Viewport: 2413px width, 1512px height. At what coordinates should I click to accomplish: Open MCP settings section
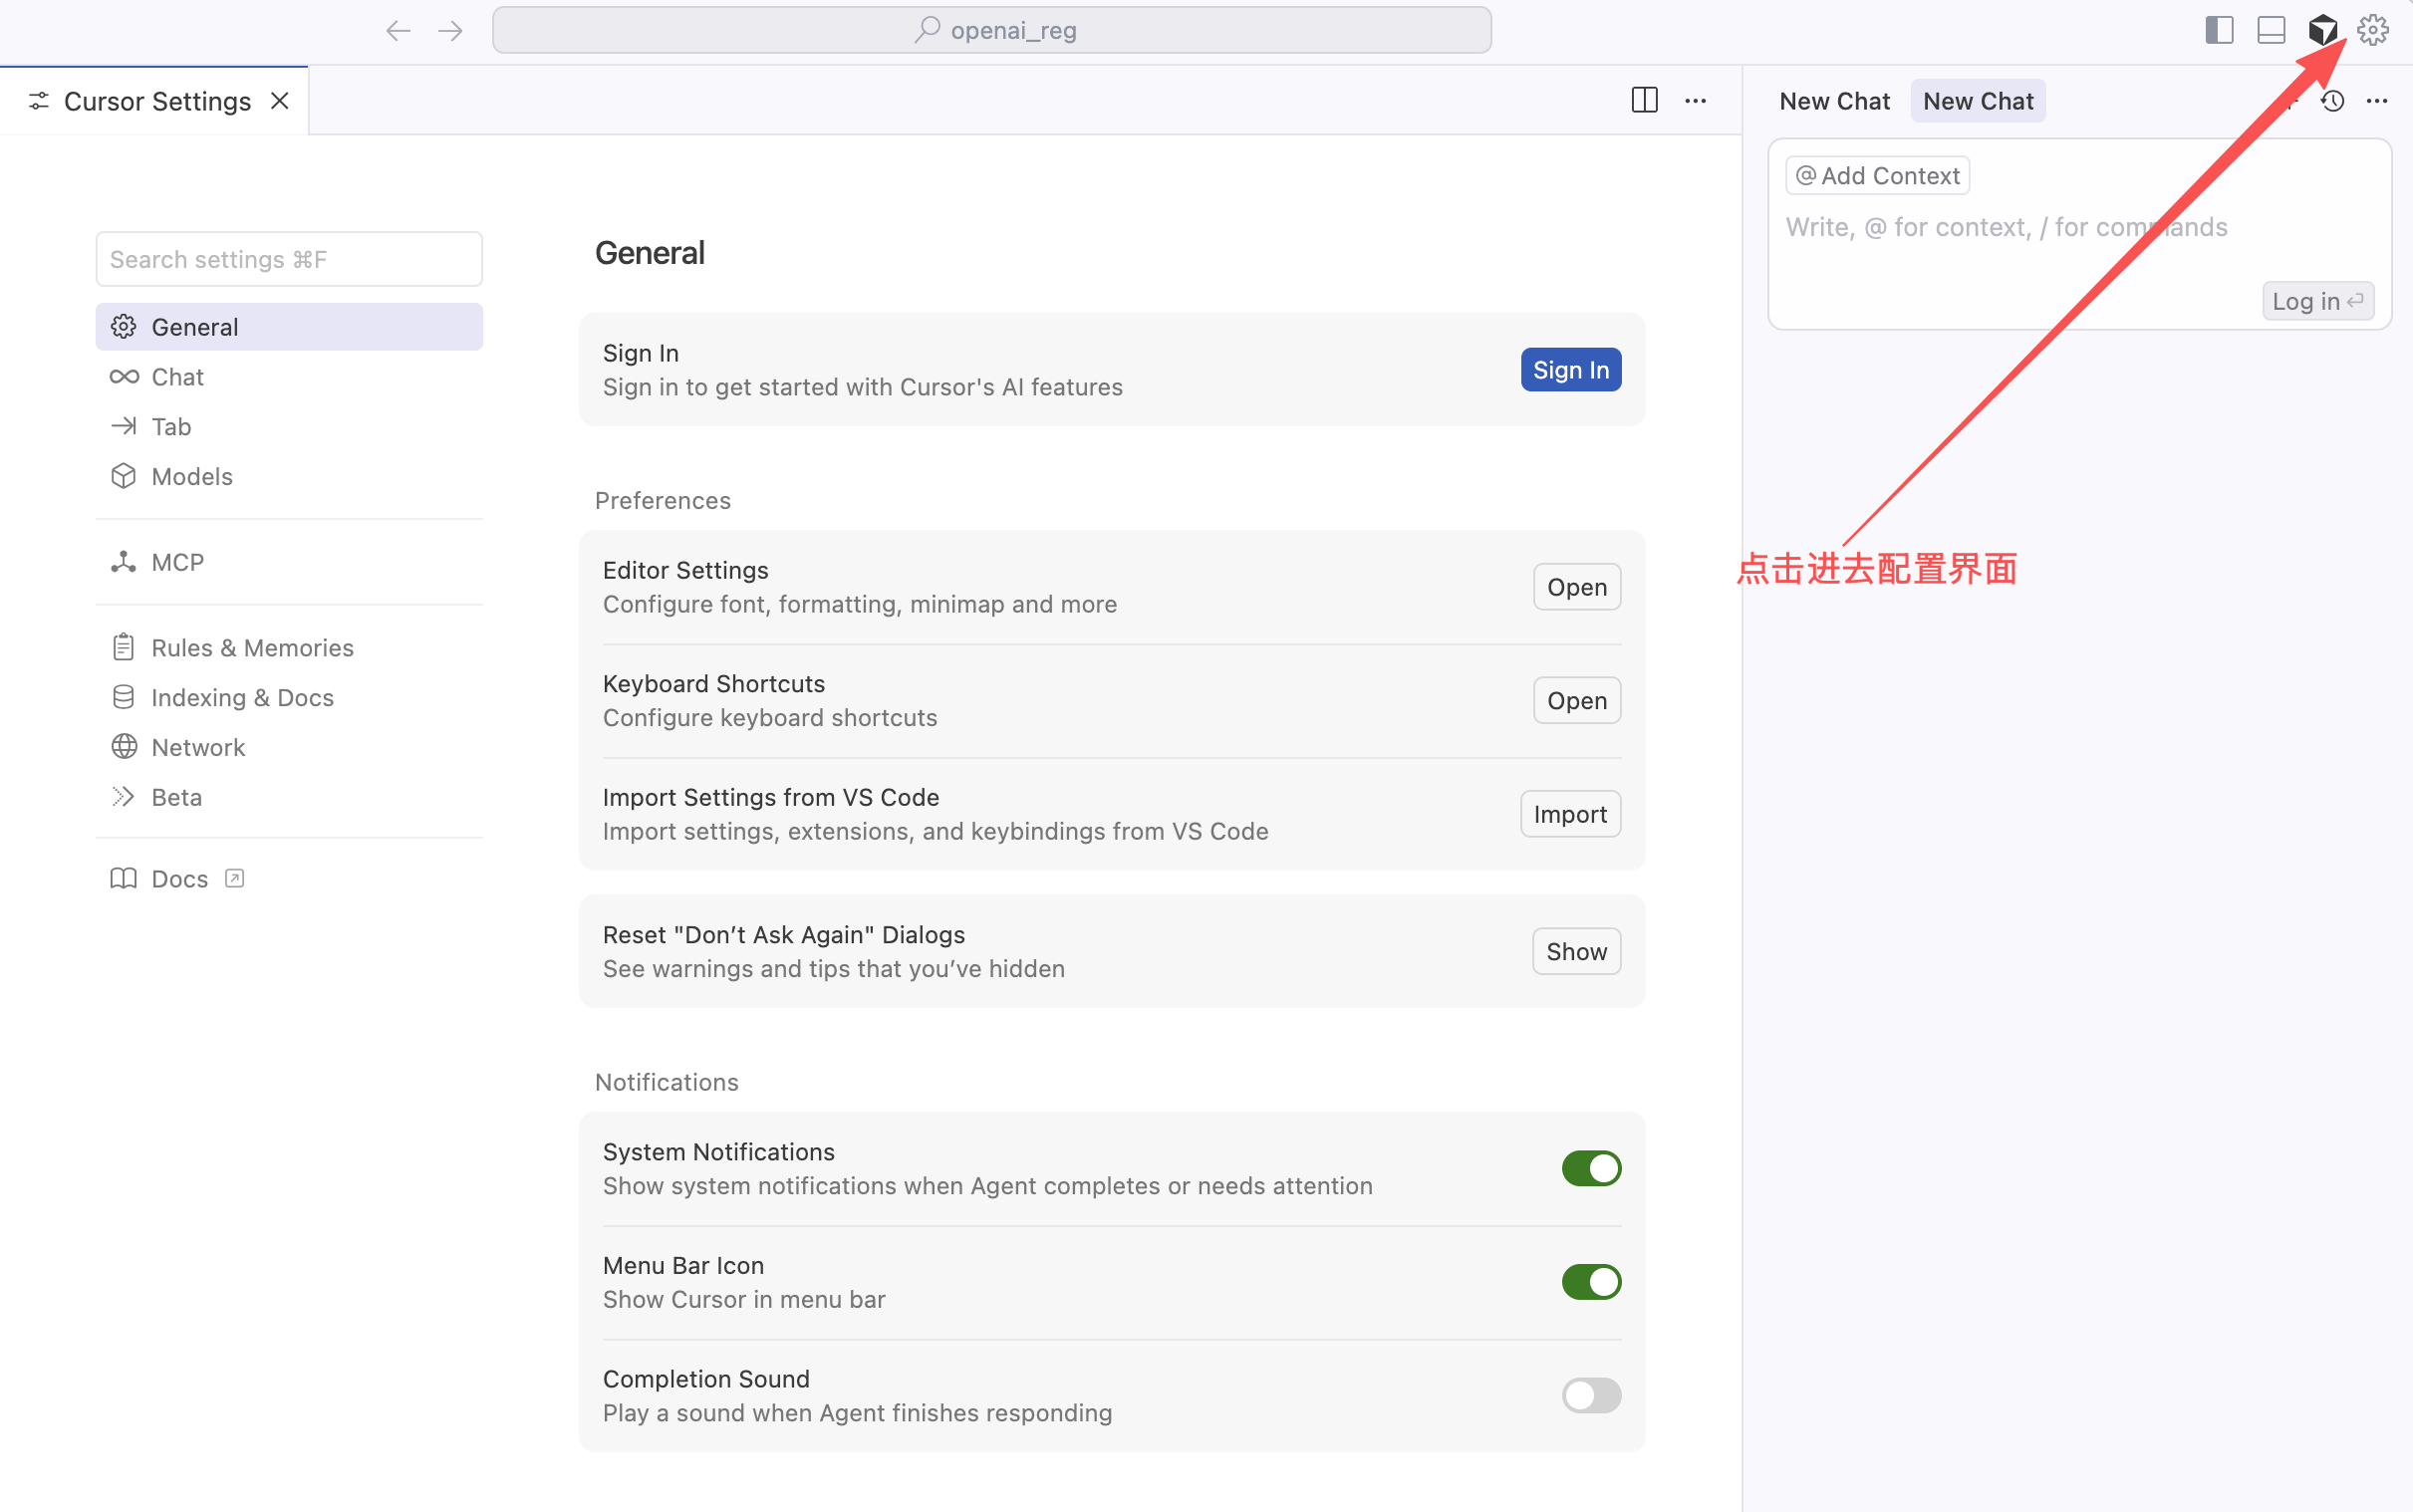(177, 562)
